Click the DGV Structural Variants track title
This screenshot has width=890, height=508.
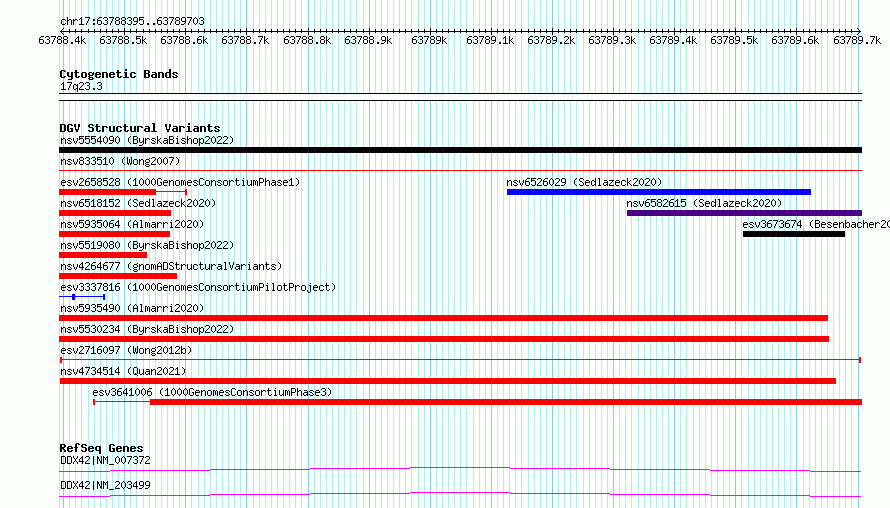(x=140, y=128)
